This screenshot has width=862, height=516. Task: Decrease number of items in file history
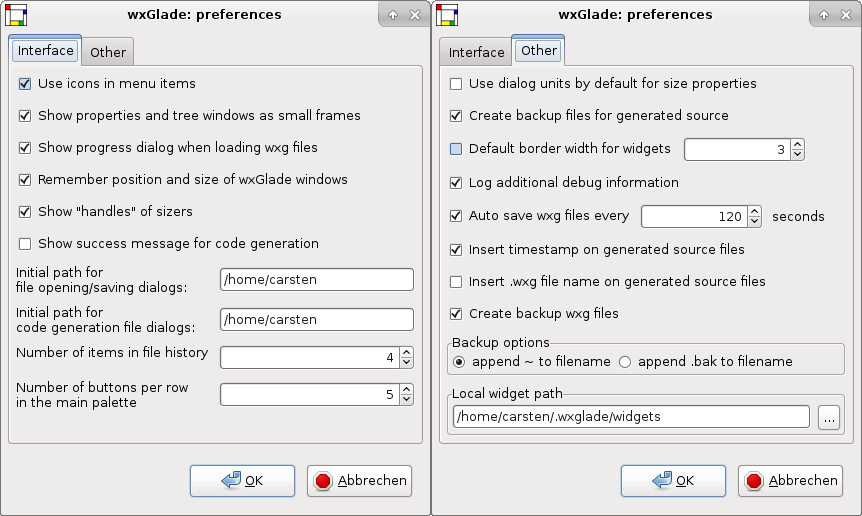point(407,363)
